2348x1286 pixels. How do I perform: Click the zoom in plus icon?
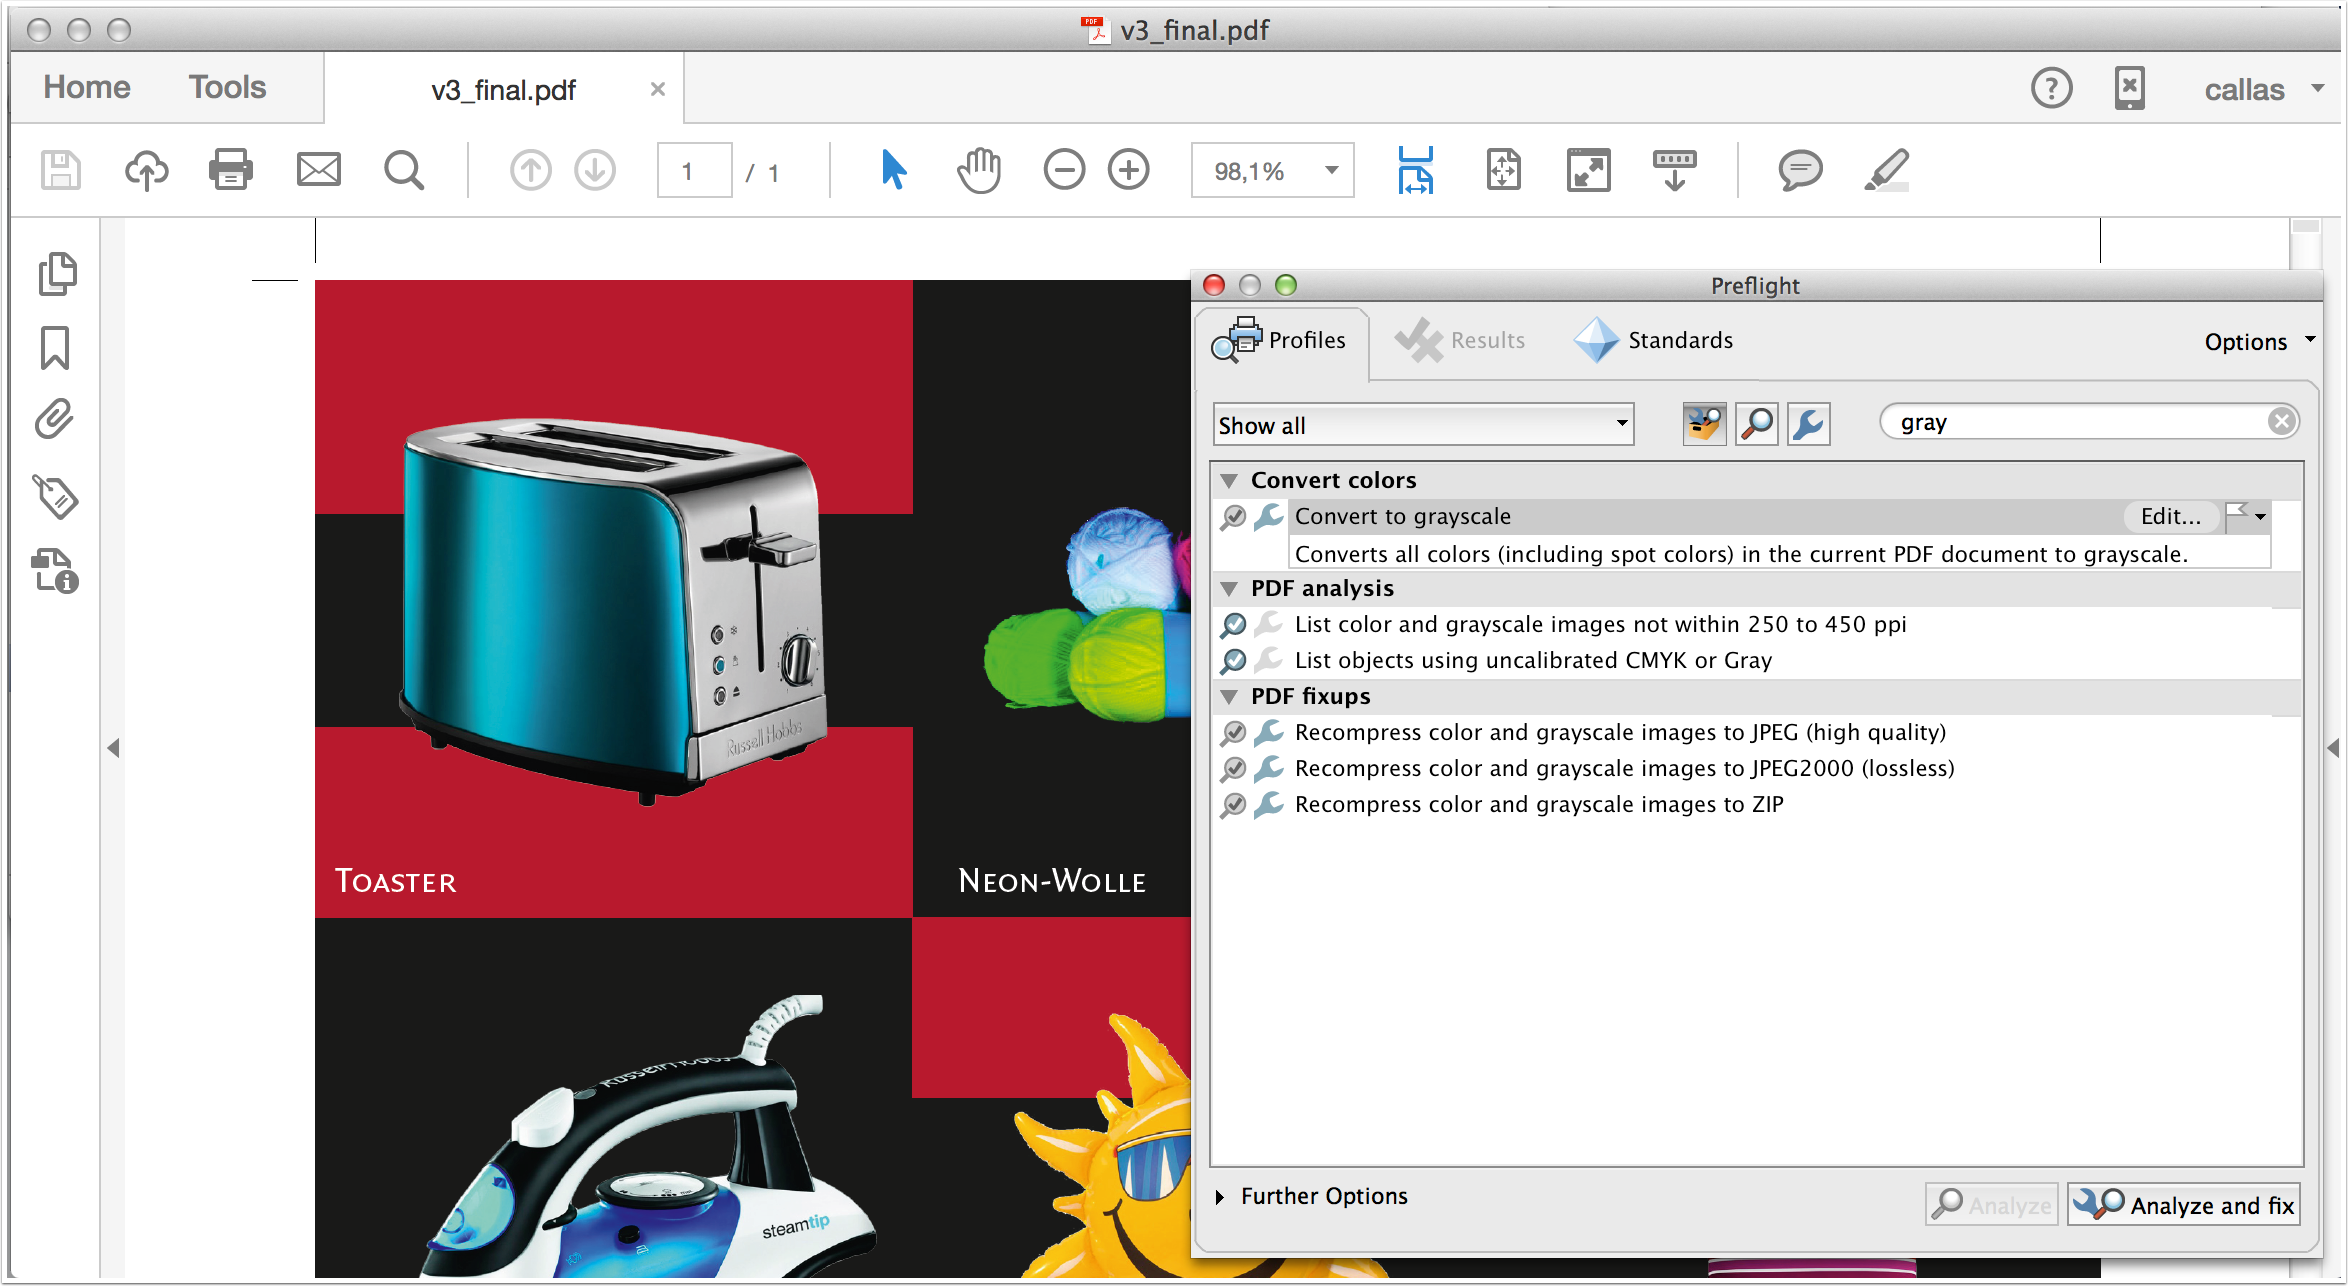[1128, 170]
